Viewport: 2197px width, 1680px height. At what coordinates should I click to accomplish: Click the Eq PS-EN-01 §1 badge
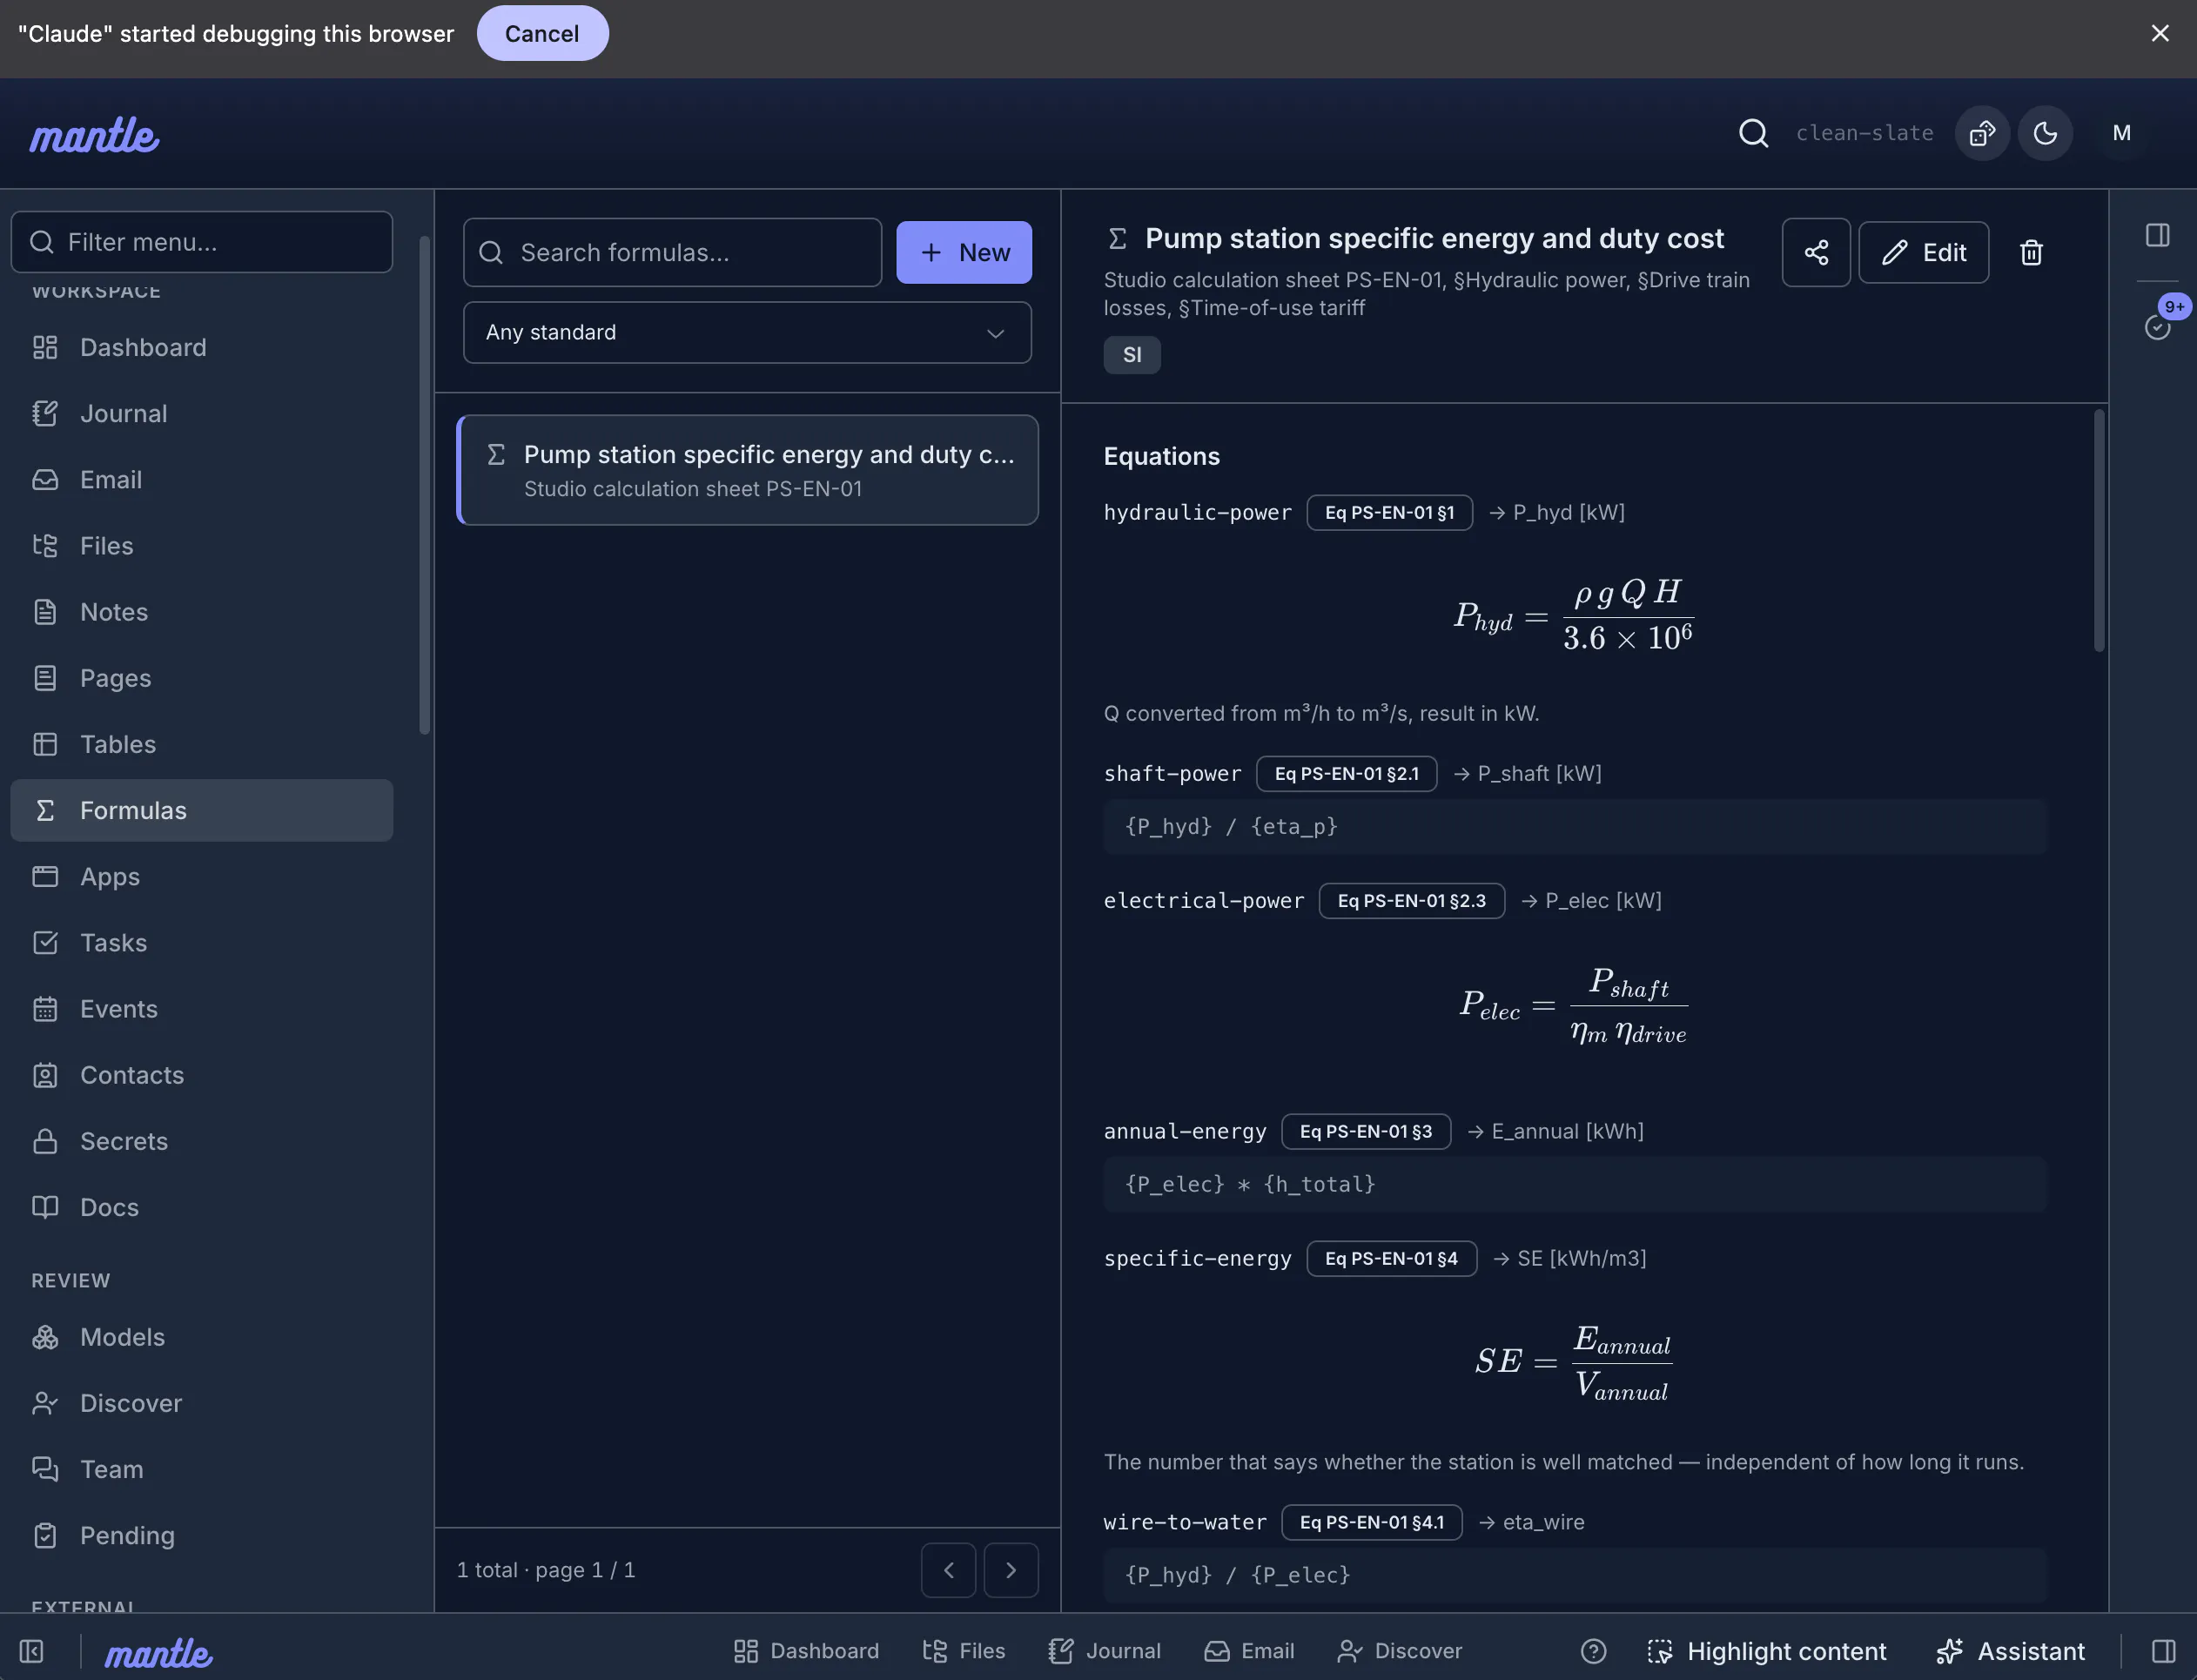1389,512
